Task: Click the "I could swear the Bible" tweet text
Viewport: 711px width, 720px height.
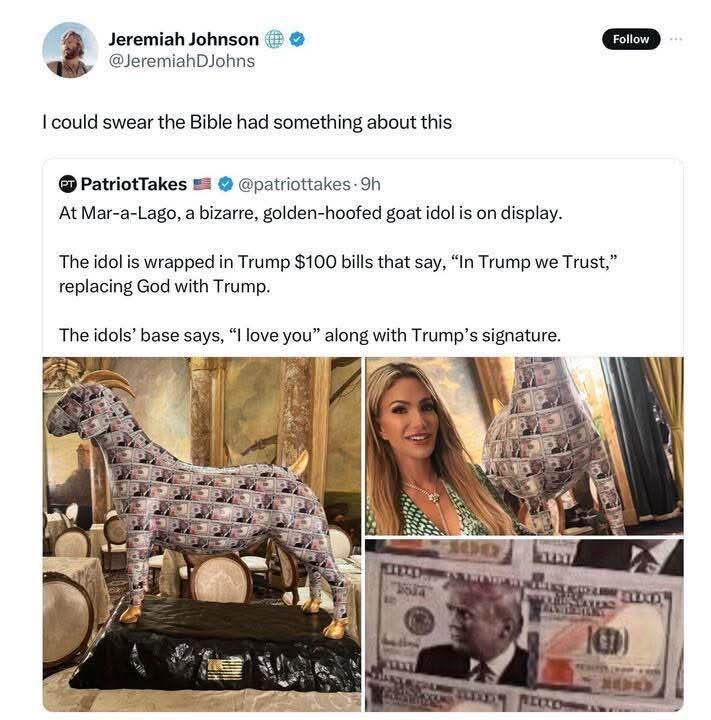Action: pyautogui.click(x=247, y=122)
